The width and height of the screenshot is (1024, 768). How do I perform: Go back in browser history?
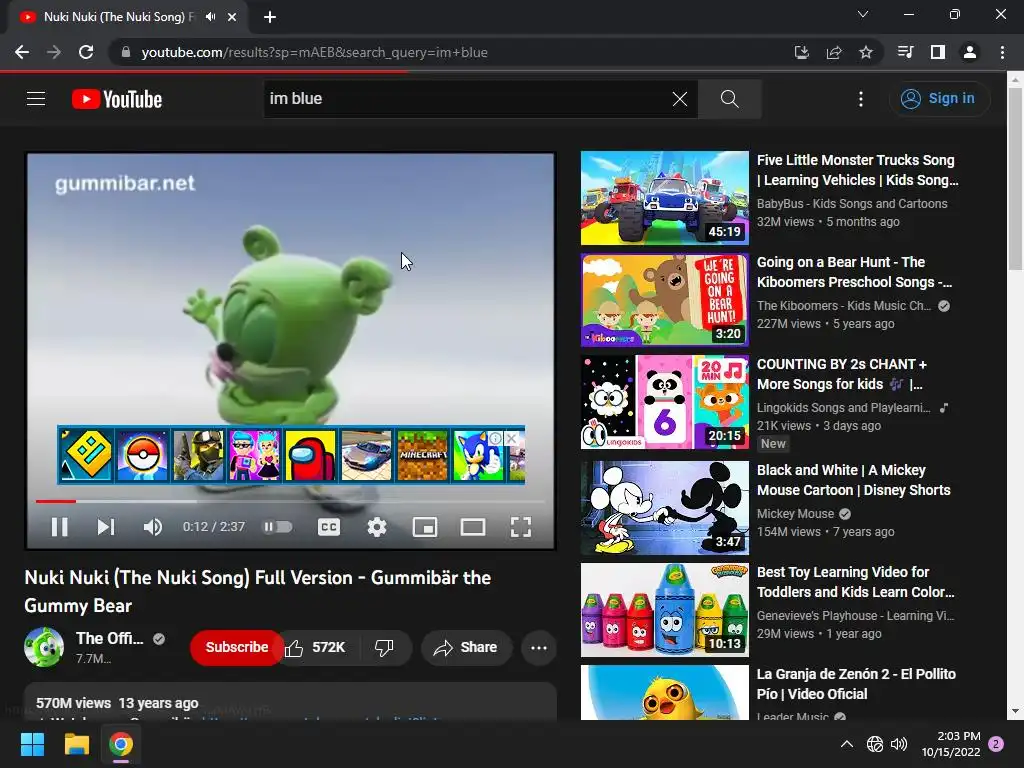pos(22,52)
